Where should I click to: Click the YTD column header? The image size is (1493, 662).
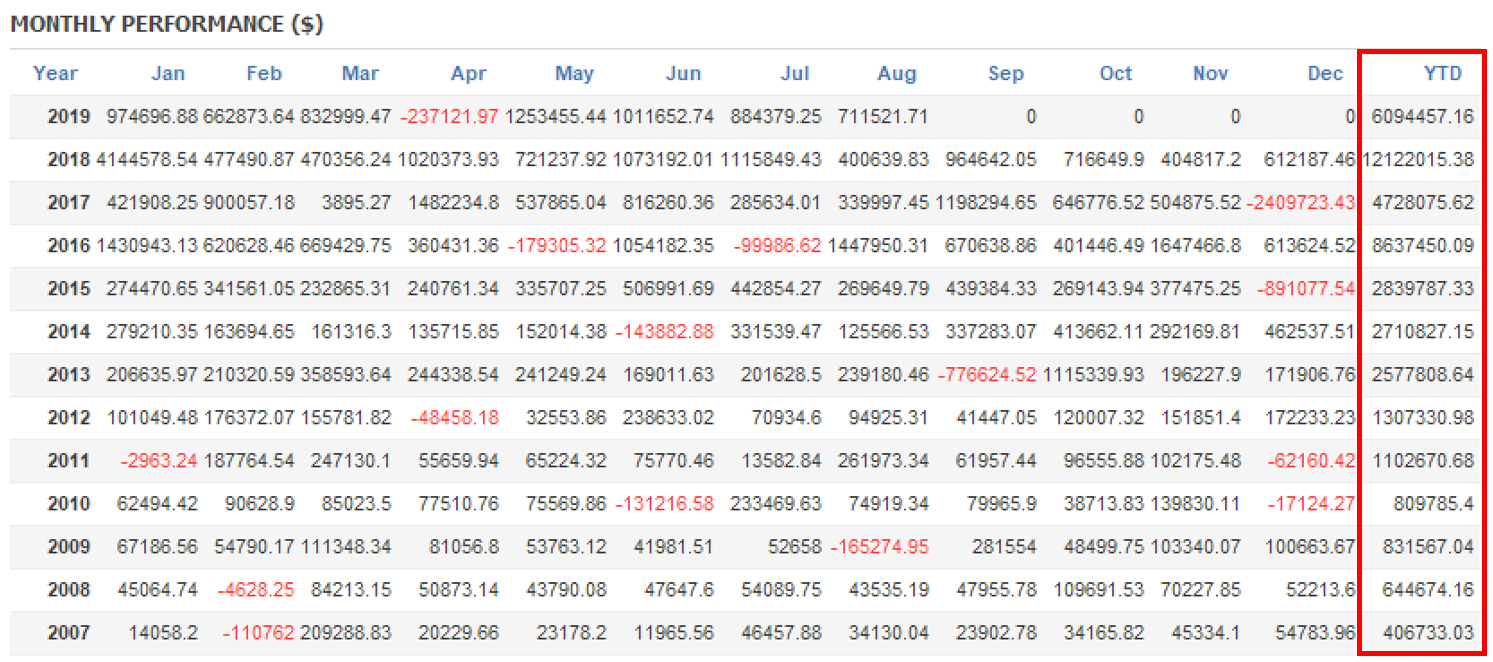click(x=1442, y=73)
